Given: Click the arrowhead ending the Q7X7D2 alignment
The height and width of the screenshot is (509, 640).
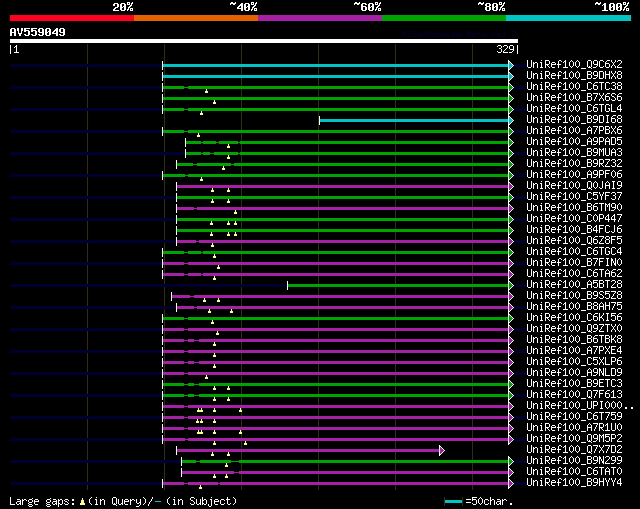Looking at the screenshot, I should click(x=442, y=451).
